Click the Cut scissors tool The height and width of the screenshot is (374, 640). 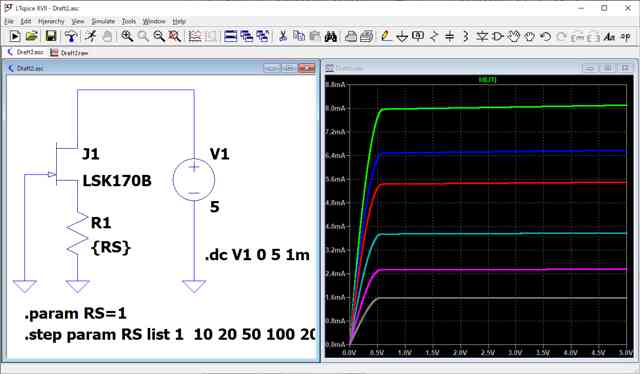tap(282, 36)
